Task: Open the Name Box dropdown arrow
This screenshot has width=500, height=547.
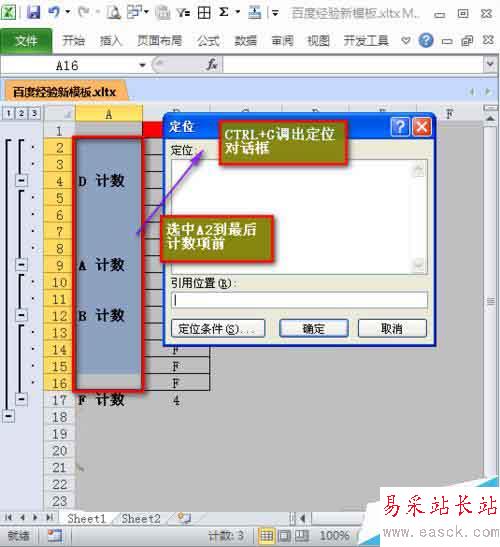Action: (142, 65)
